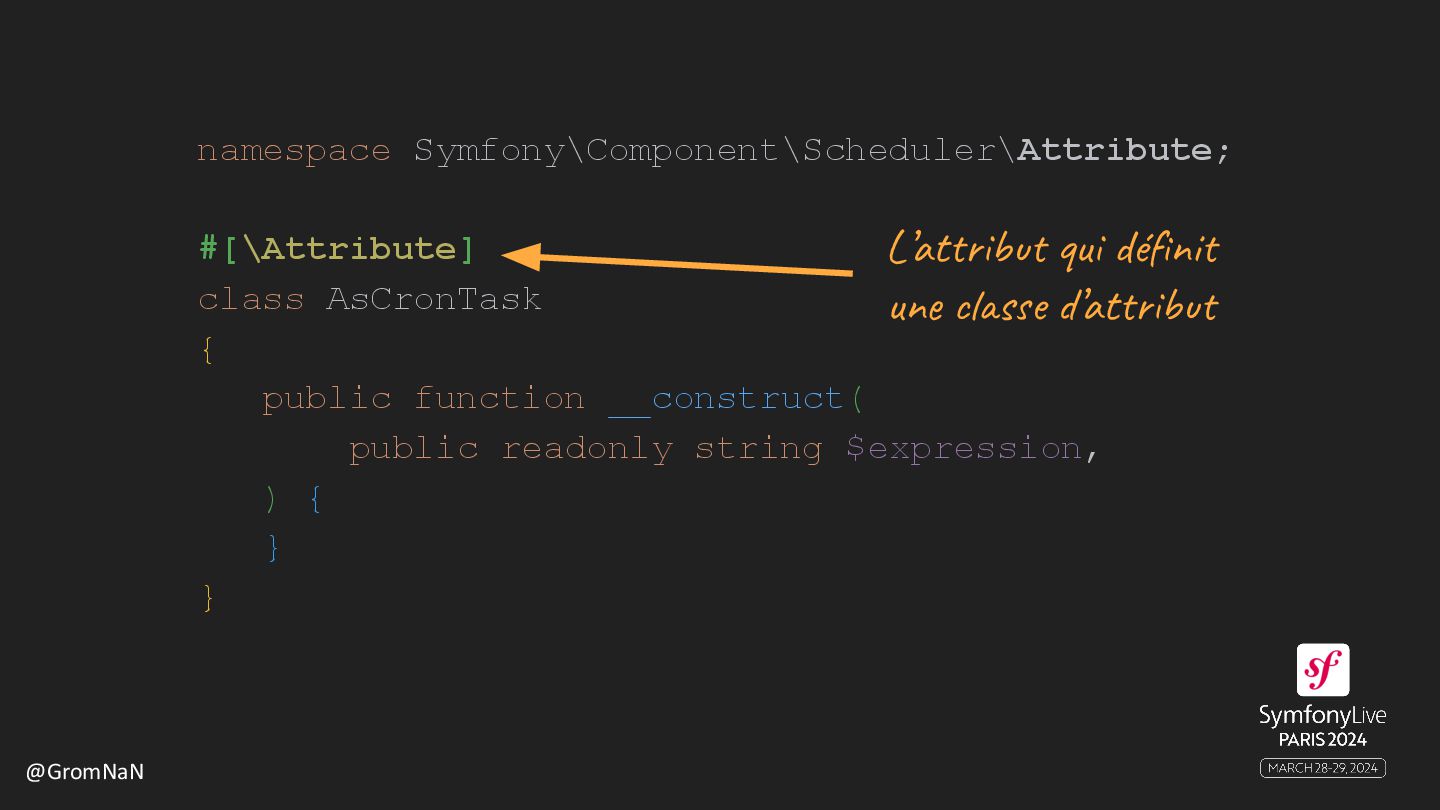Click the string type hint
The width and height of the screenshot is (1440, 810).
(x=759, y=449)
